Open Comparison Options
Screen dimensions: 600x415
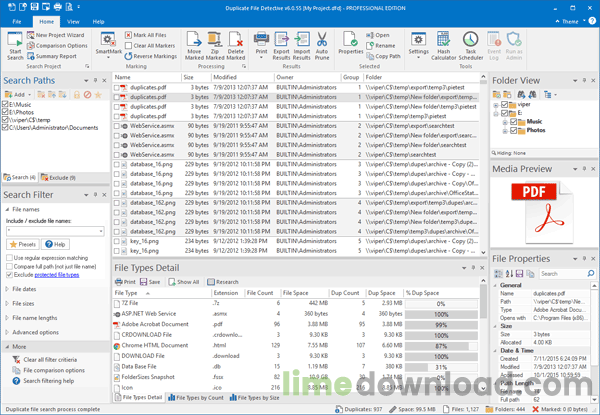[x=57, y=46]
